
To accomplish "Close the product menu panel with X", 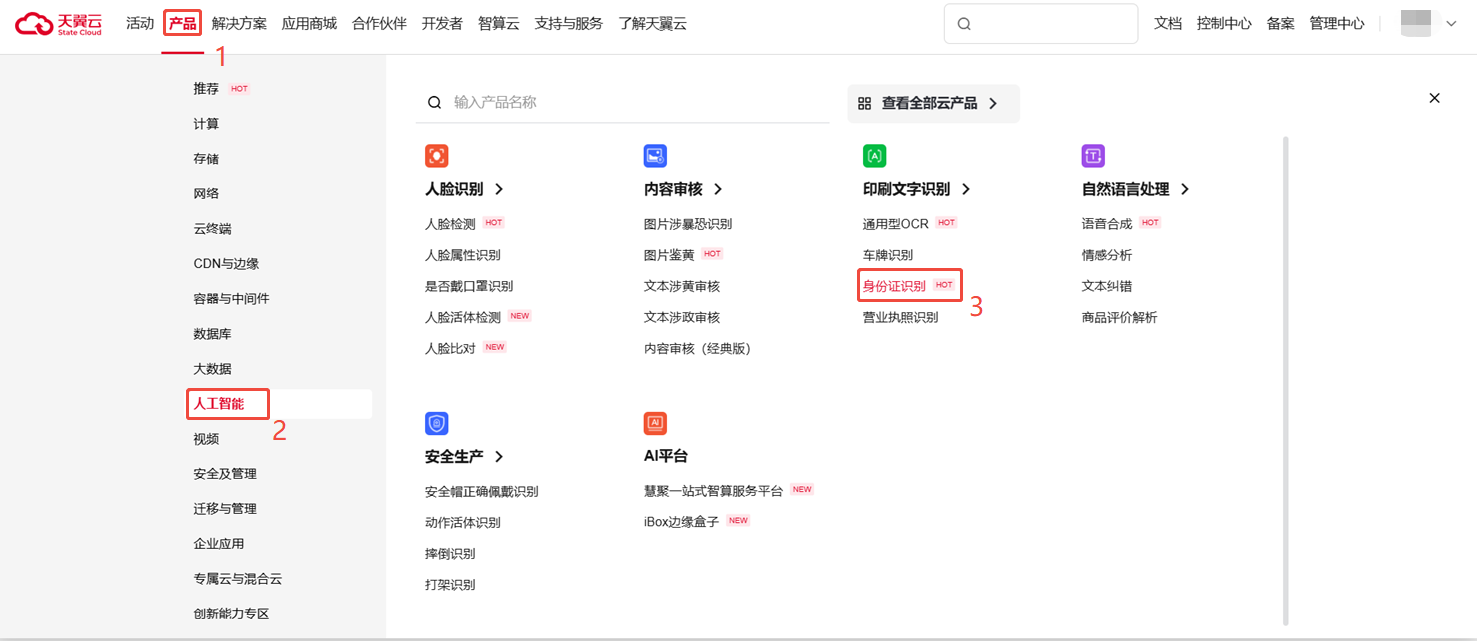I will point(1434,98).
